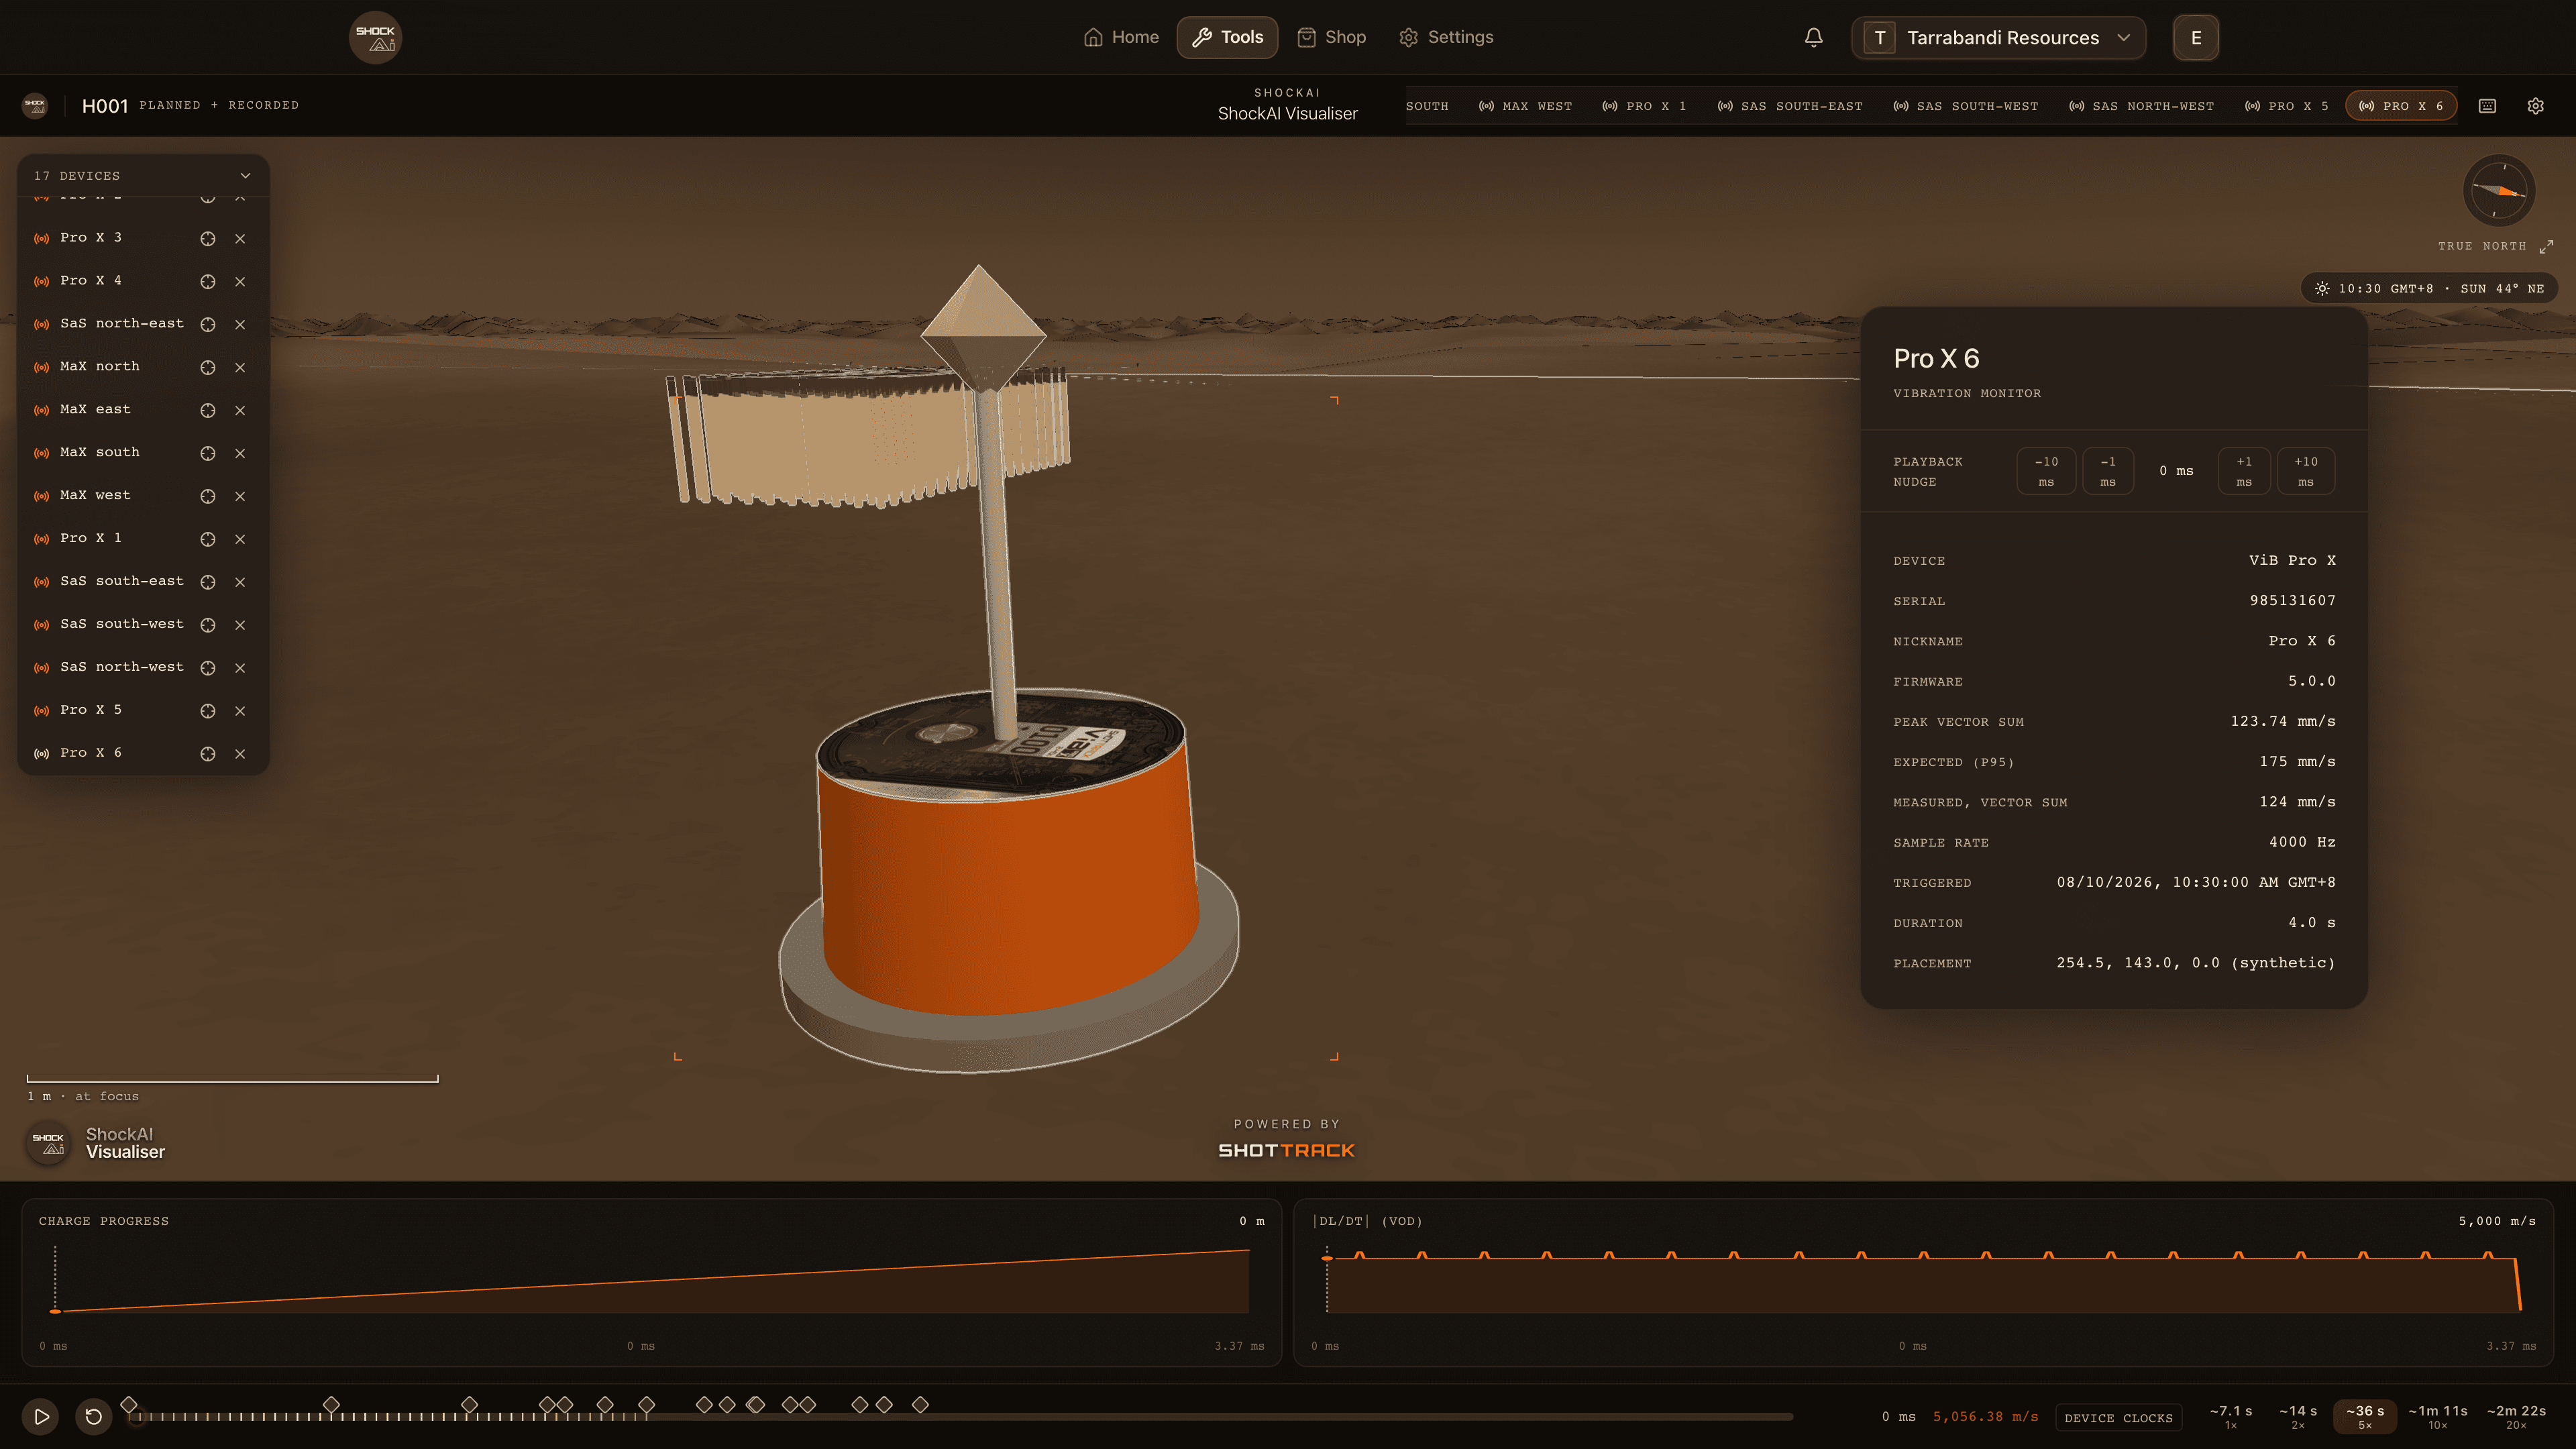
Task: Focus the camera on SaS north-east
Action: point(208,324)
